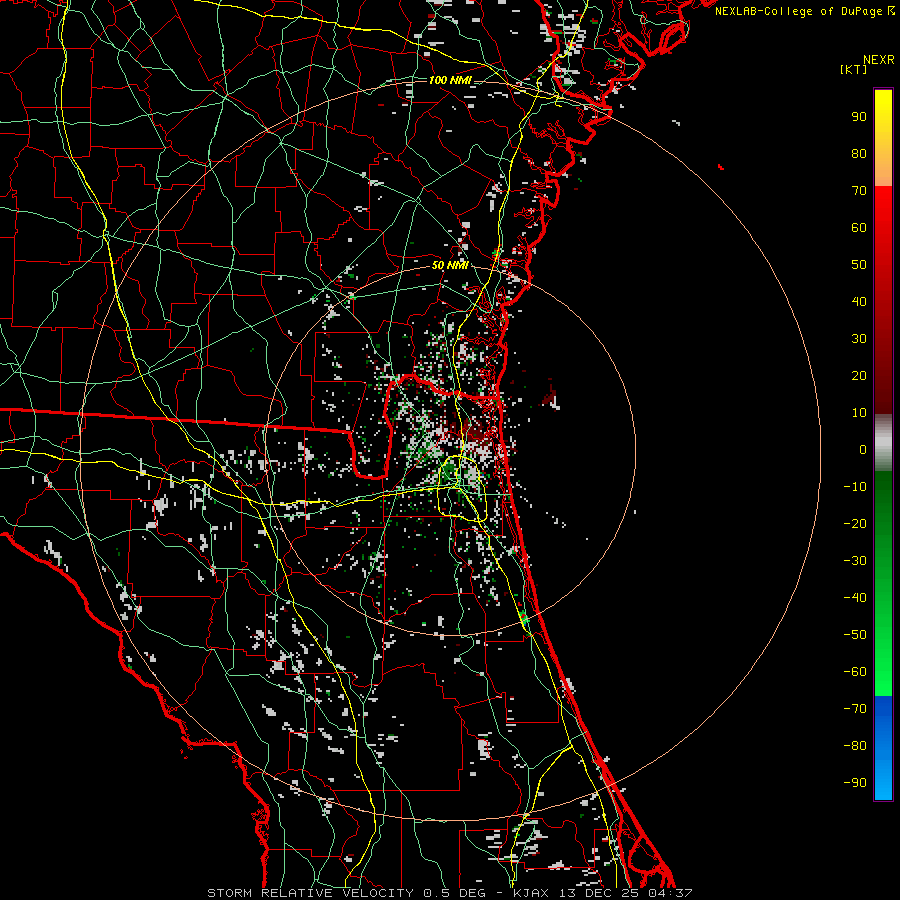
Task: Click the 90 tick label on the scale
Action: pos(858,116)
